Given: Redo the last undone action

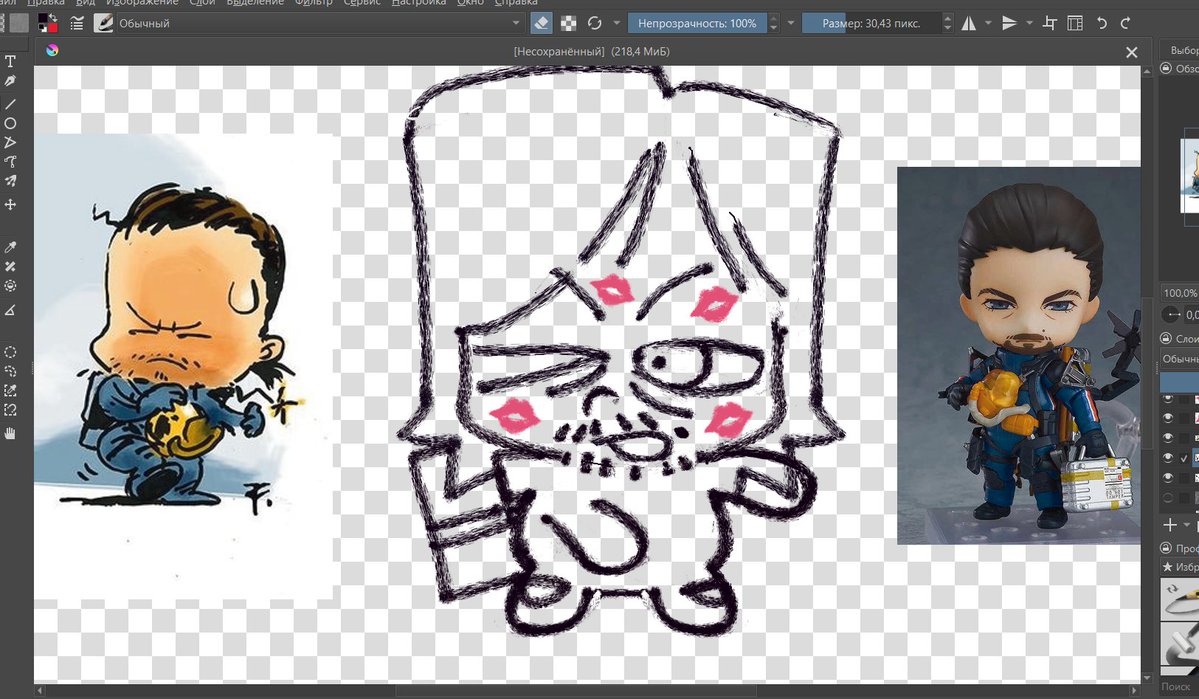Looking at the screenshot, I should [x=1126, y=24].
